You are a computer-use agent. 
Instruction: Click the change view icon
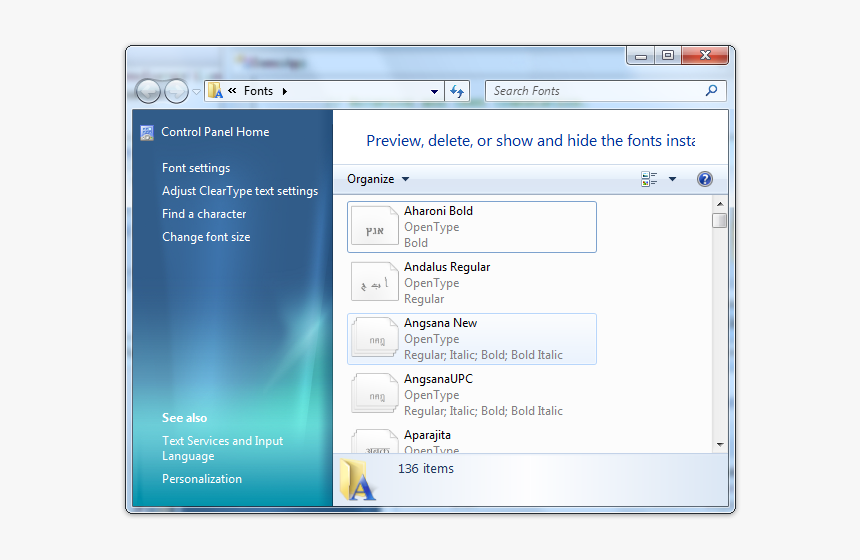pyautogui.click(x=649, y=179)
